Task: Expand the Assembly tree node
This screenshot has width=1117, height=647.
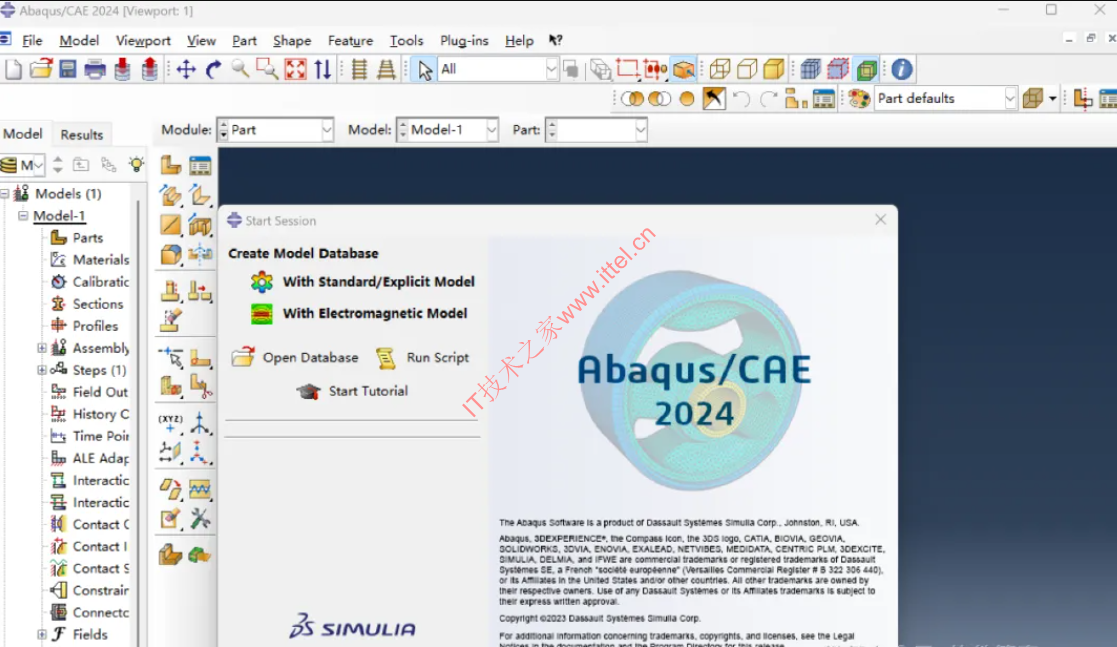Action: pyautogui.click(x=41, y=348)
